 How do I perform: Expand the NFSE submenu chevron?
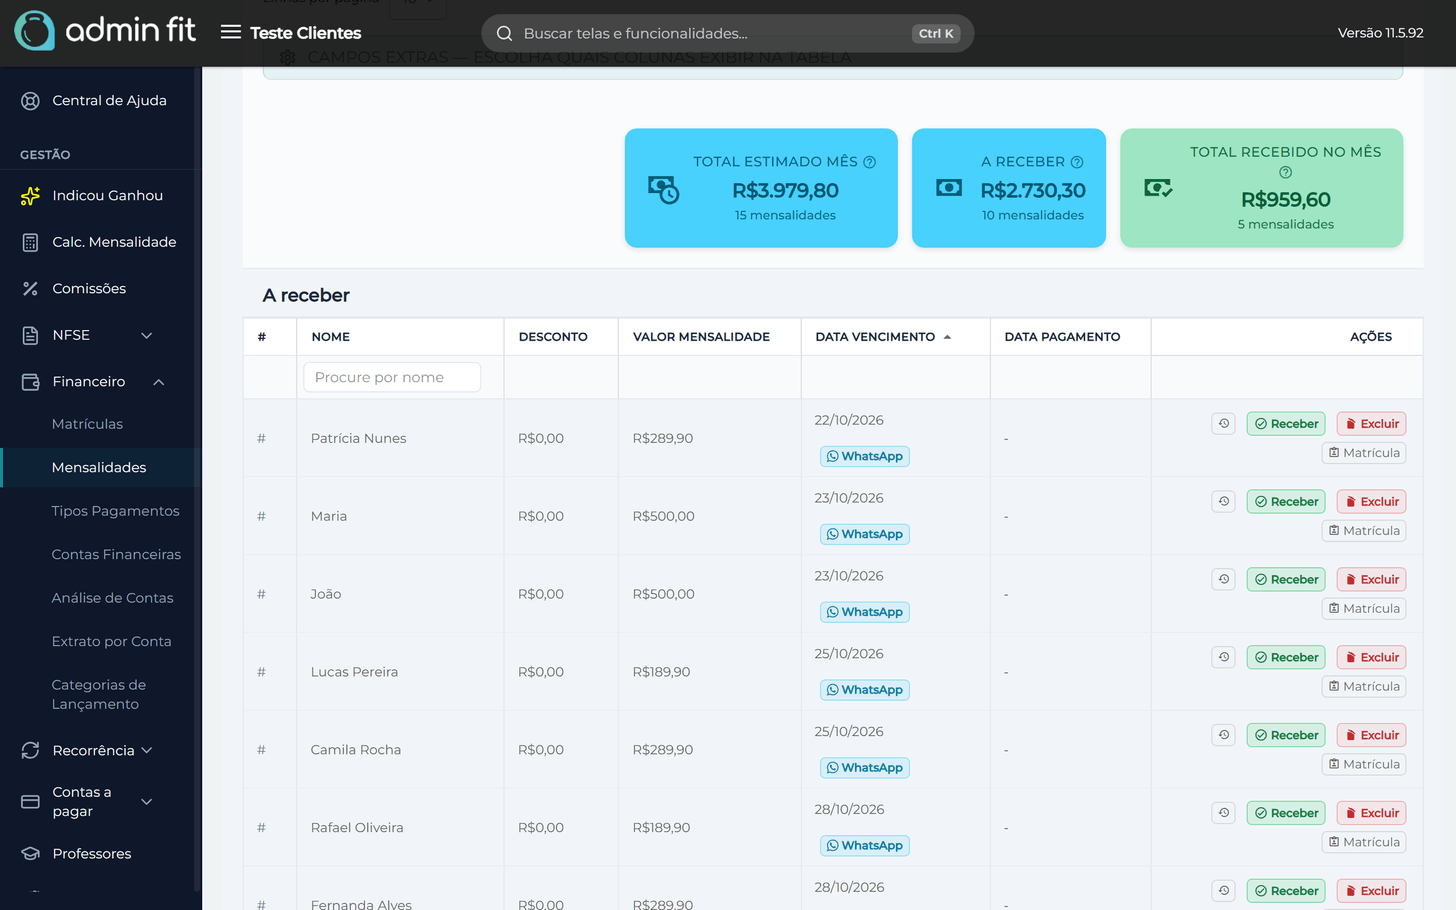pos(147,335)
